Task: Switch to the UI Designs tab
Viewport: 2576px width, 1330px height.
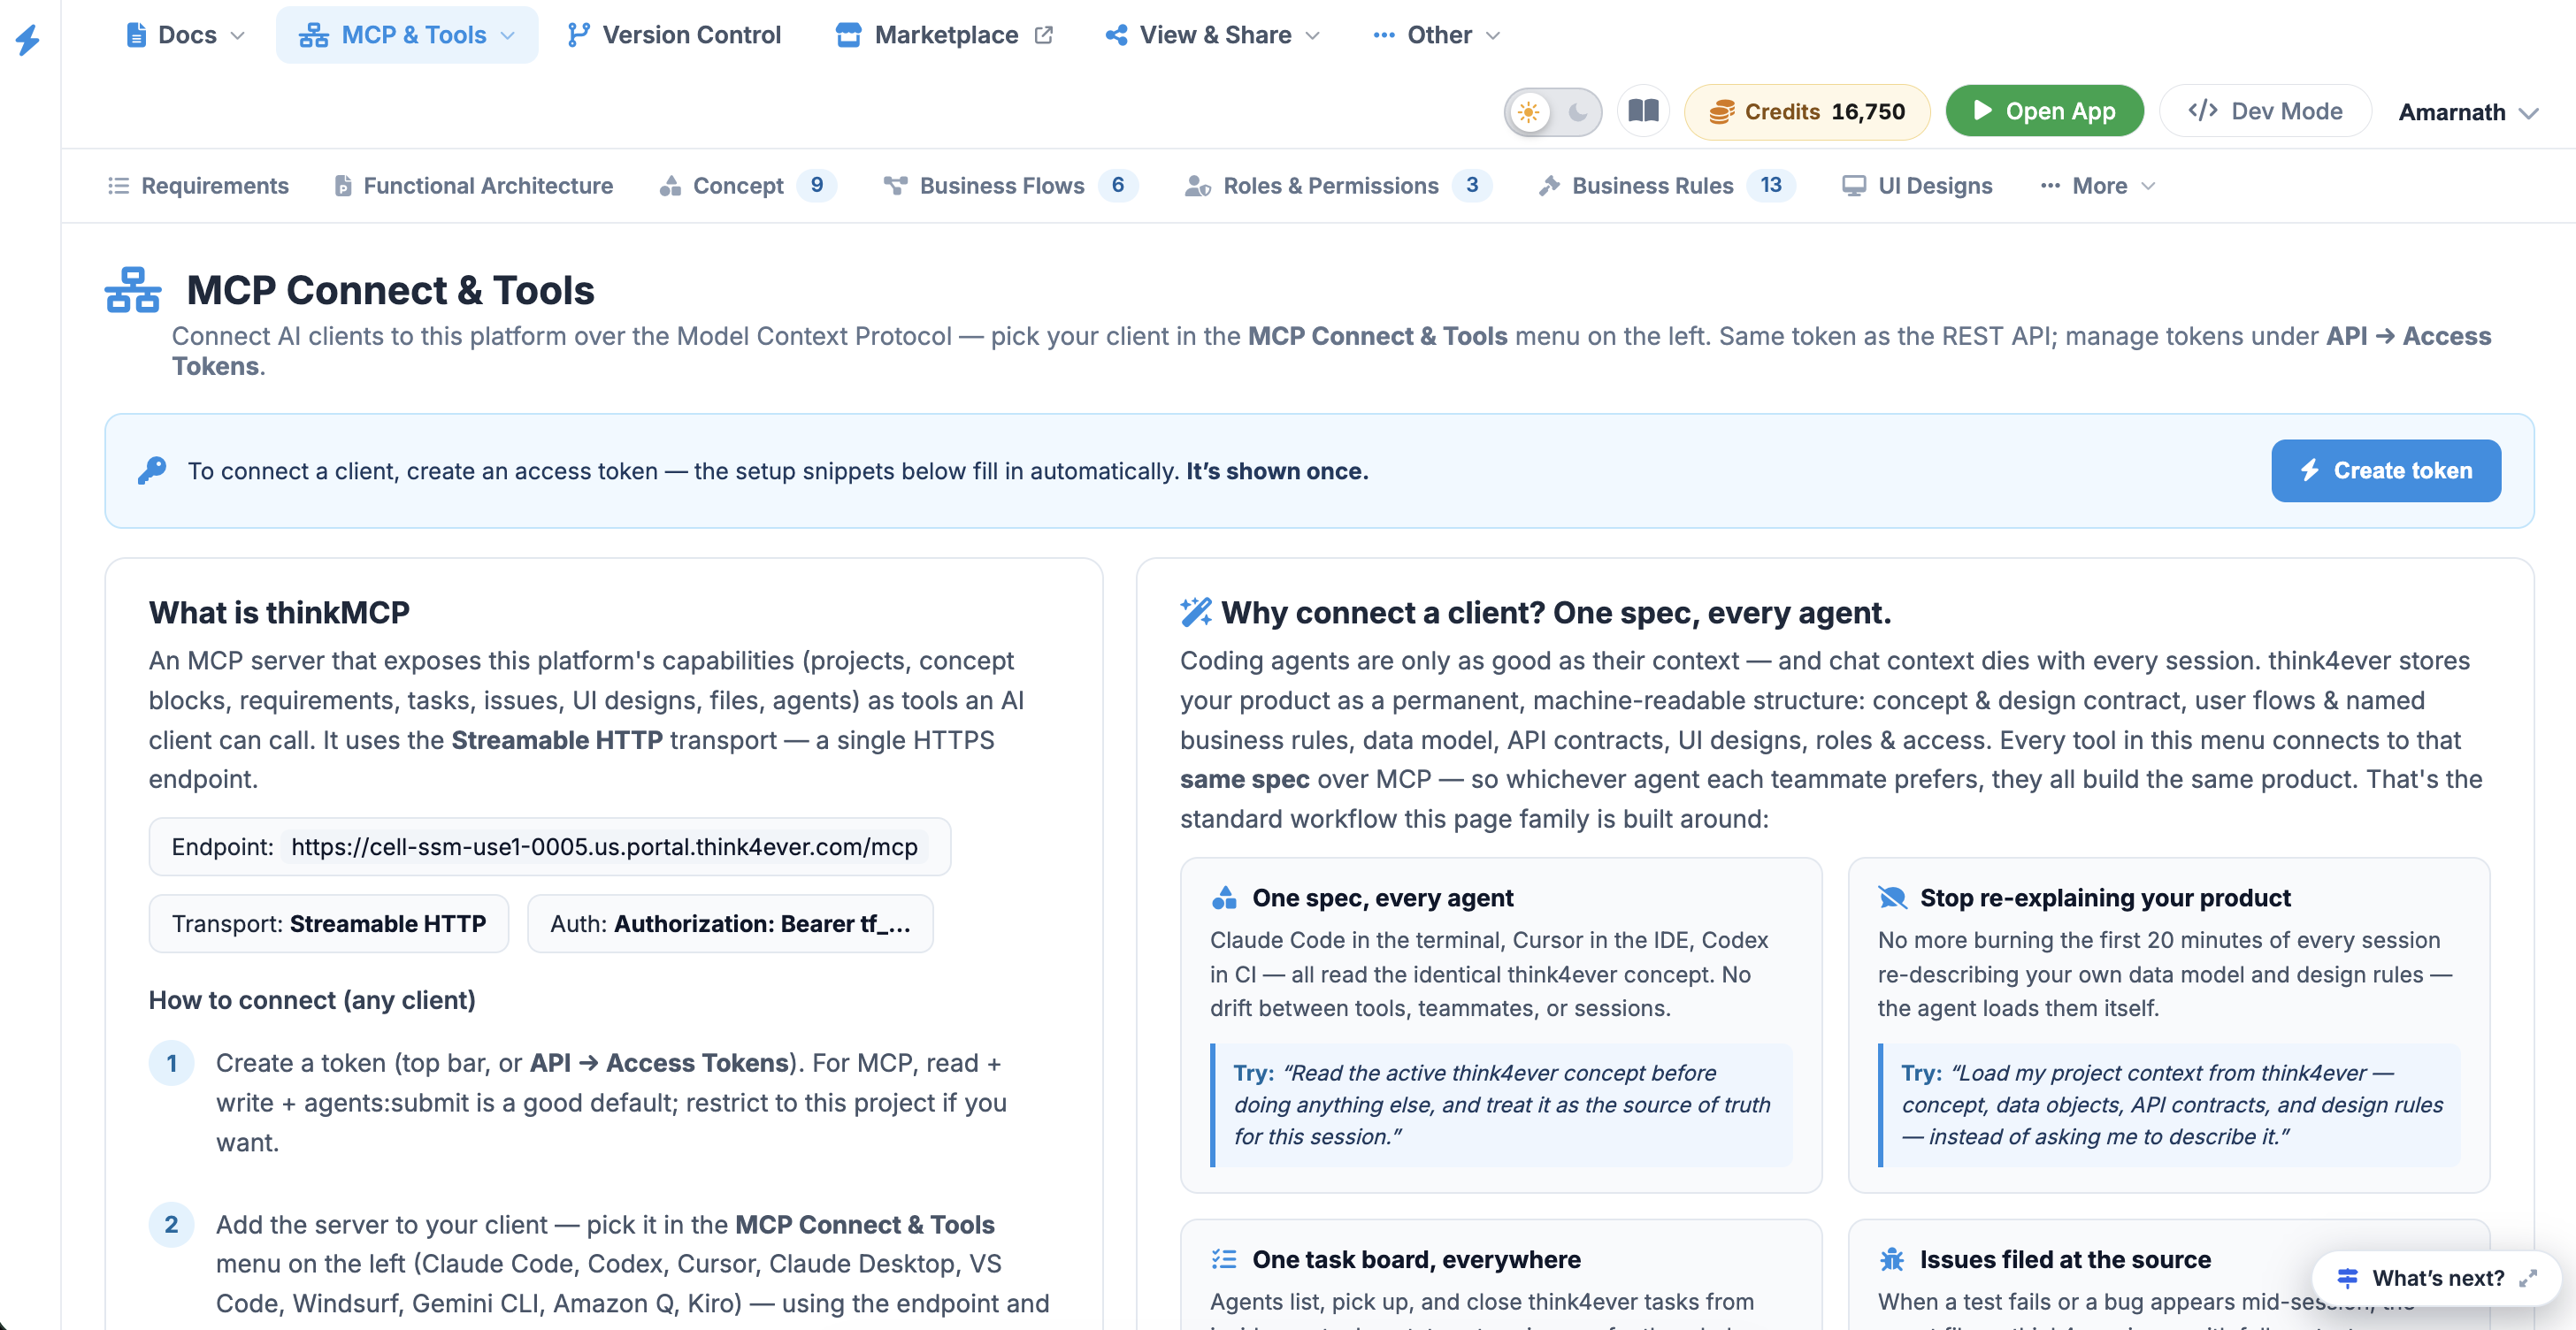Action: click(1917, 186)
